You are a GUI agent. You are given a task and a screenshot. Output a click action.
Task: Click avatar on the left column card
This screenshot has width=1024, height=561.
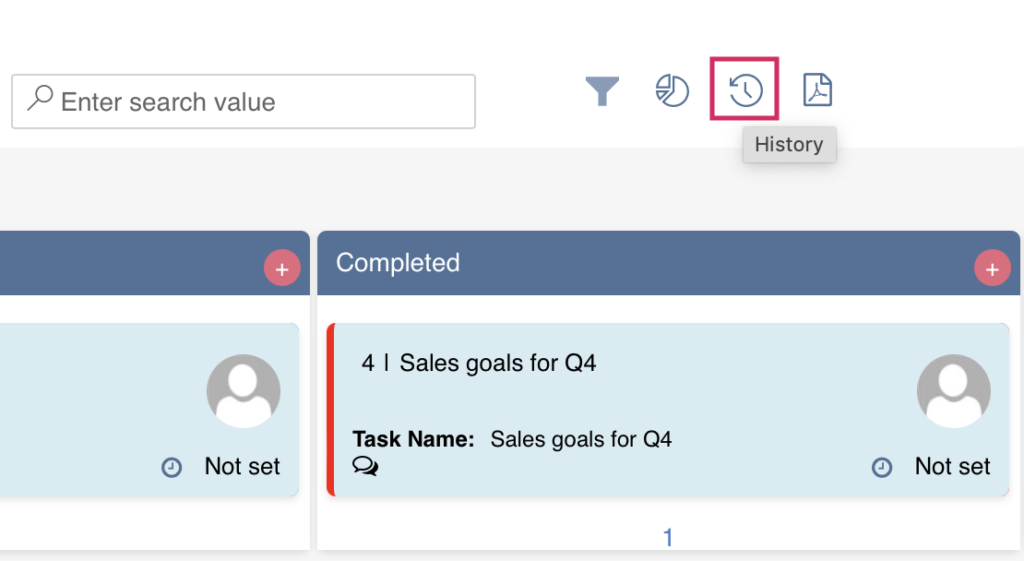point(244,391)
